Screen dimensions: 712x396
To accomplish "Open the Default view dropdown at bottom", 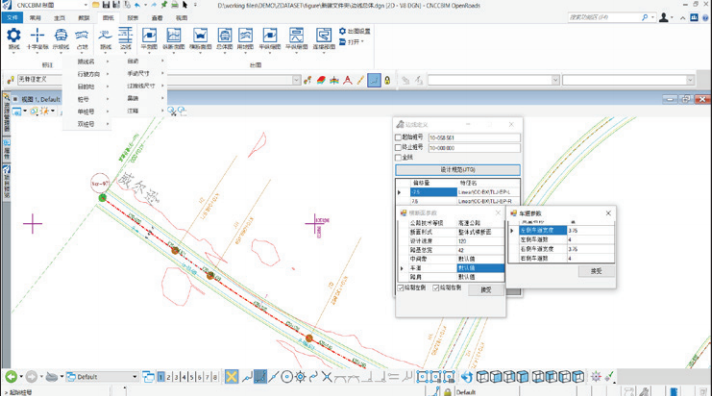I will tap(102, 376).
